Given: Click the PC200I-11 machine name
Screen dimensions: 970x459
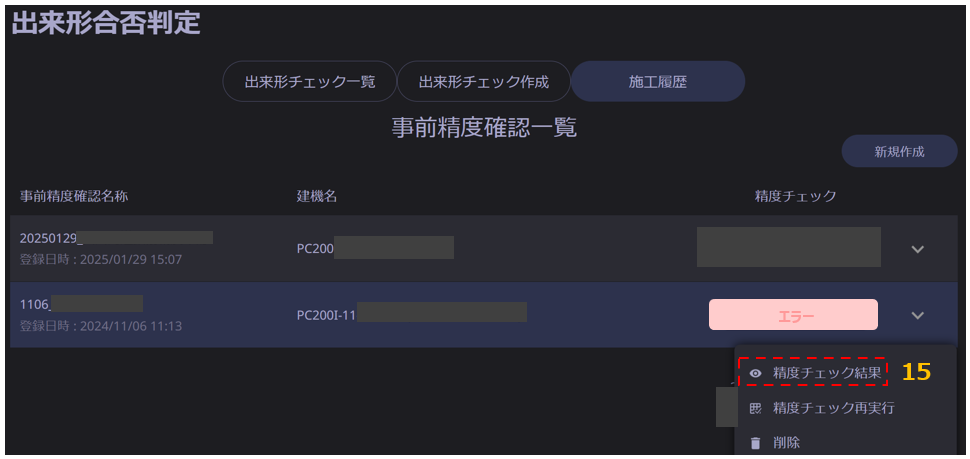Looking at the screenshot, I should [x=327, y=315].
